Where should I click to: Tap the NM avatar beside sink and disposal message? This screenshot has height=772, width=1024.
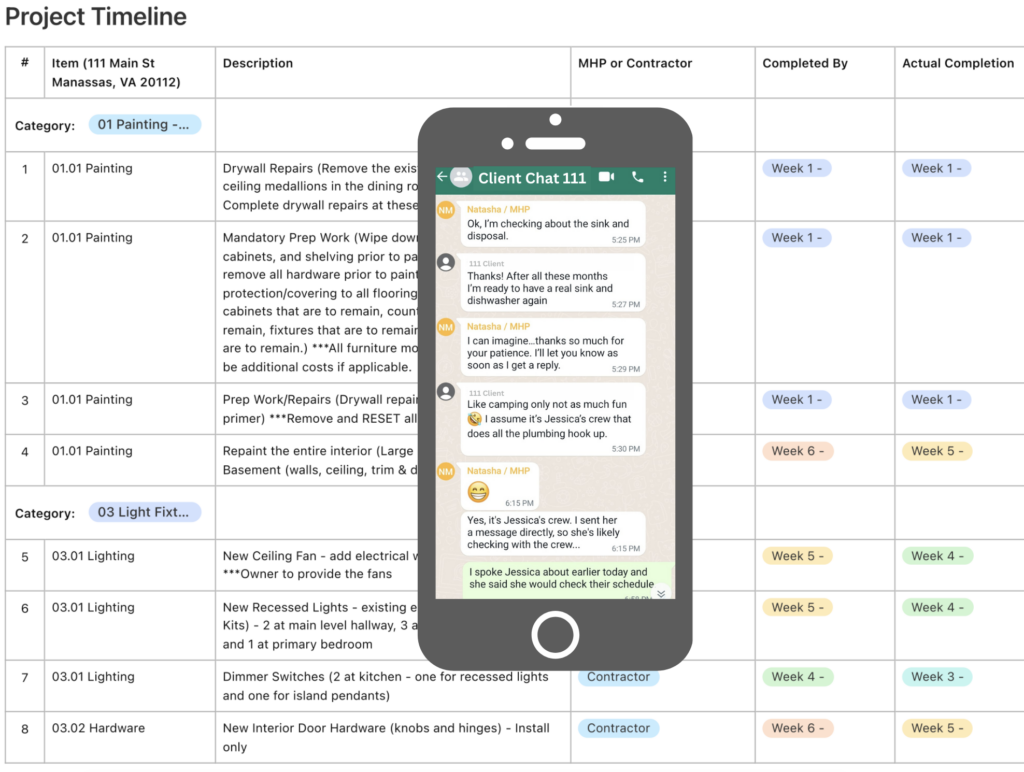point(446,210)
